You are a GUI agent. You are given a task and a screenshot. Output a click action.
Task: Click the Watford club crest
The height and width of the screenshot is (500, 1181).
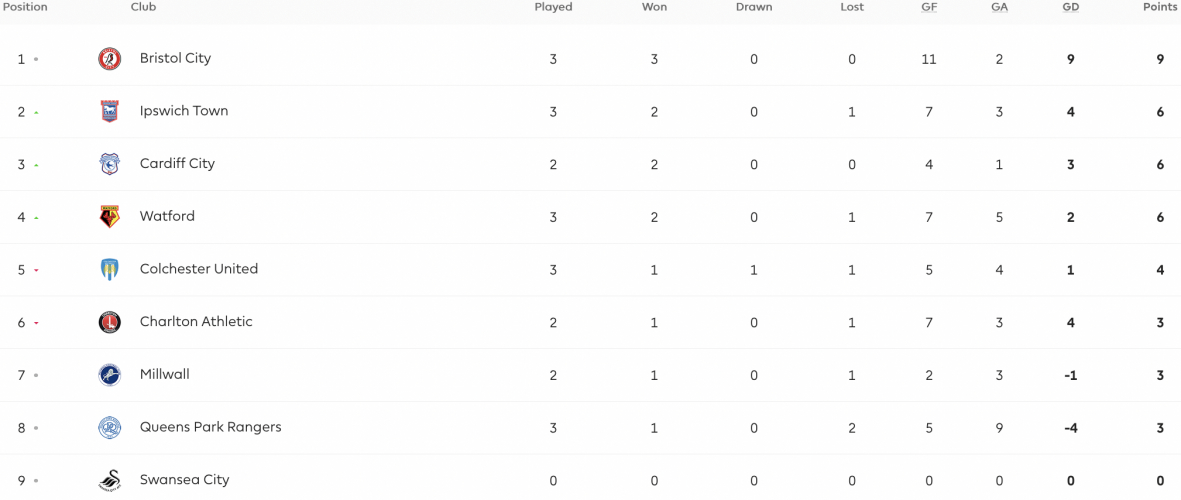coord(109,217)
